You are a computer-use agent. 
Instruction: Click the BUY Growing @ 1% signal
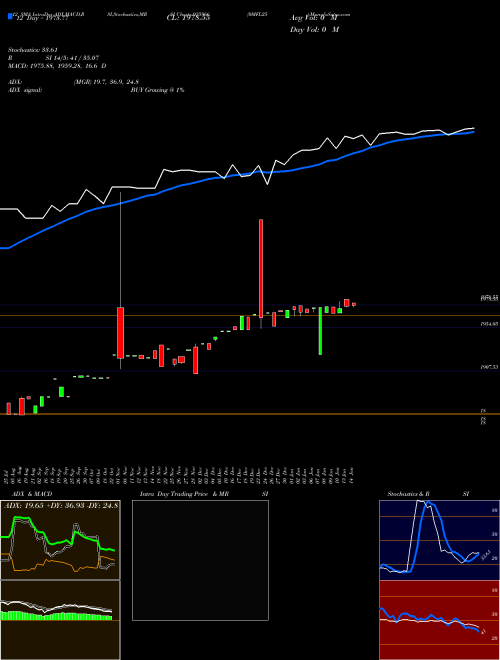157,90
